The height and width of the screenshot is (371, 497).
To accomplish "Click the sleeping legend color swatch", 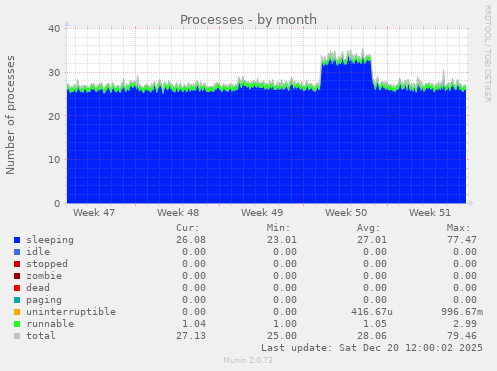I will coord(17,240).
